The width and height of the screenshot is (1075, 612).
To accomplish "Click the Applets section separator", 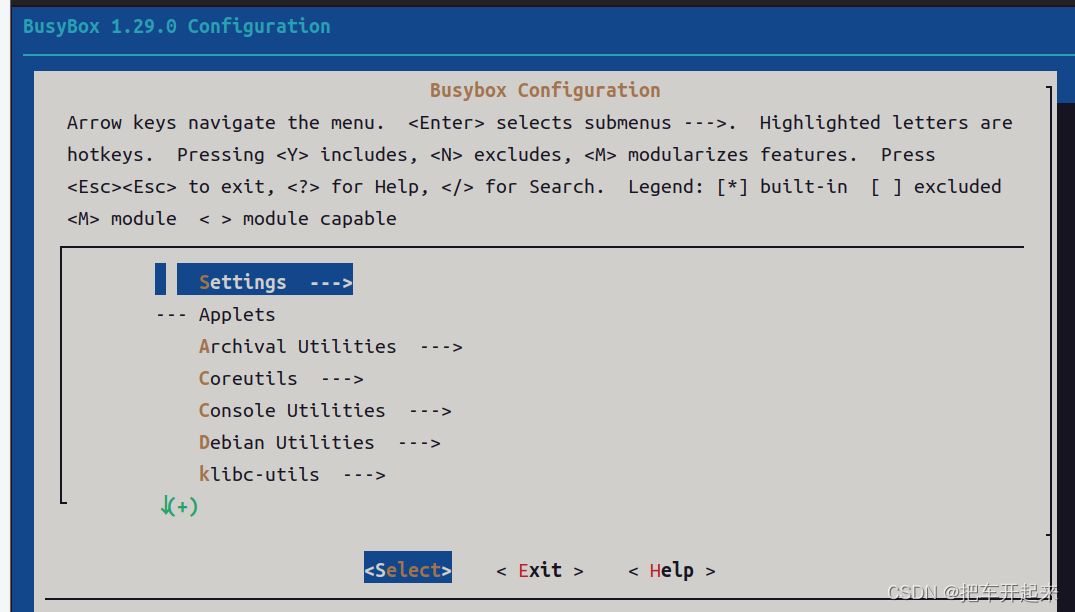I will pos(215,315).
